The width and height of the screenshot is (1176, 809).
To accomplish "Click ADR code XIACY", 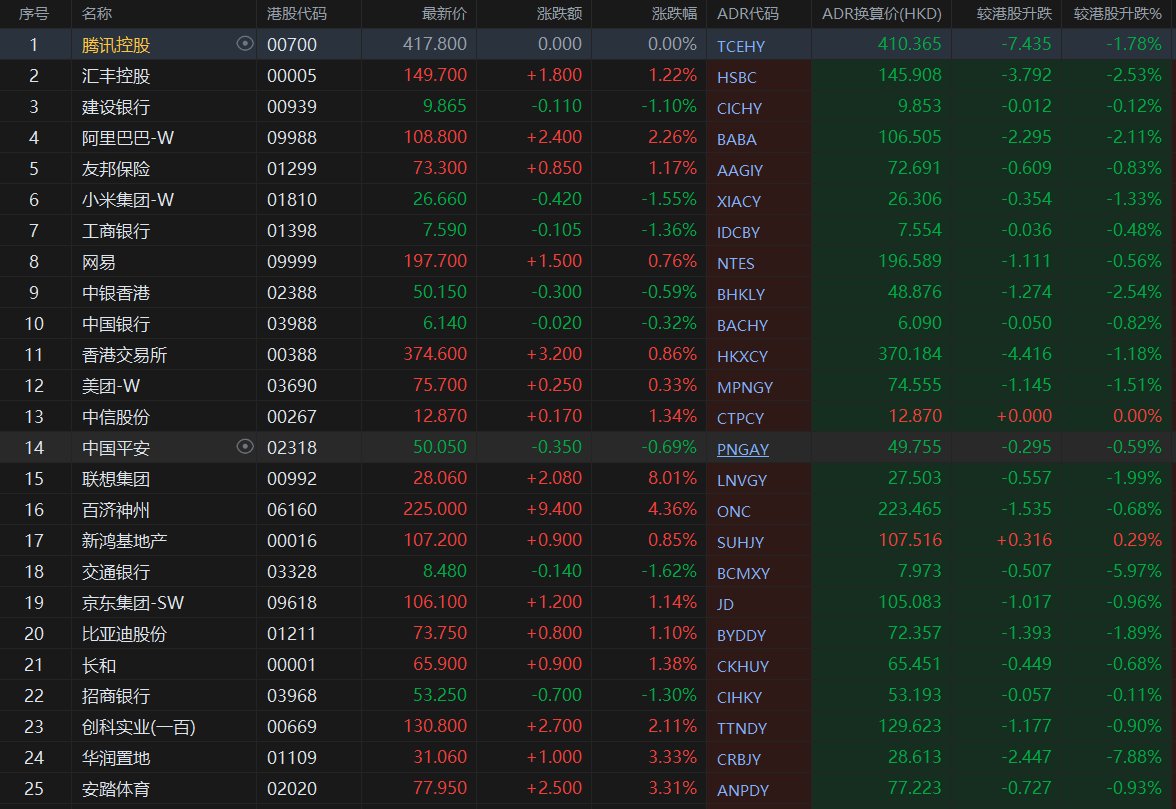I will tap(739, 201).
